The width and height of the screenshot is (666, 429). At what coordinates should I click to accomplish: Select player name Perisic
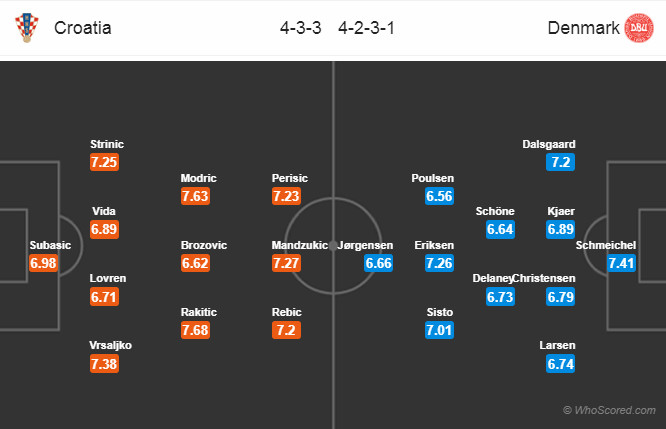coord(289,178)
